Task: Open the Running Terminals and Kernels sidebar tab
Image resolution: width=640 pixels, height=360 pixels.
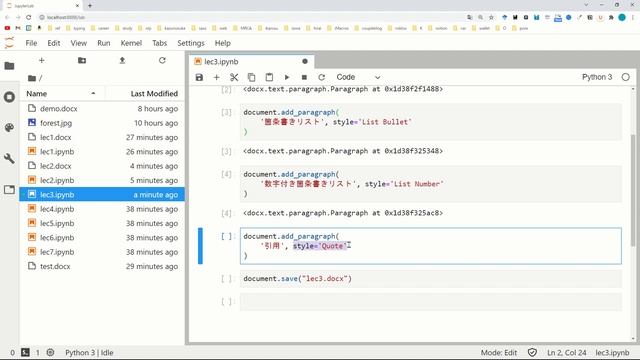Action: [x=9, y=97]
